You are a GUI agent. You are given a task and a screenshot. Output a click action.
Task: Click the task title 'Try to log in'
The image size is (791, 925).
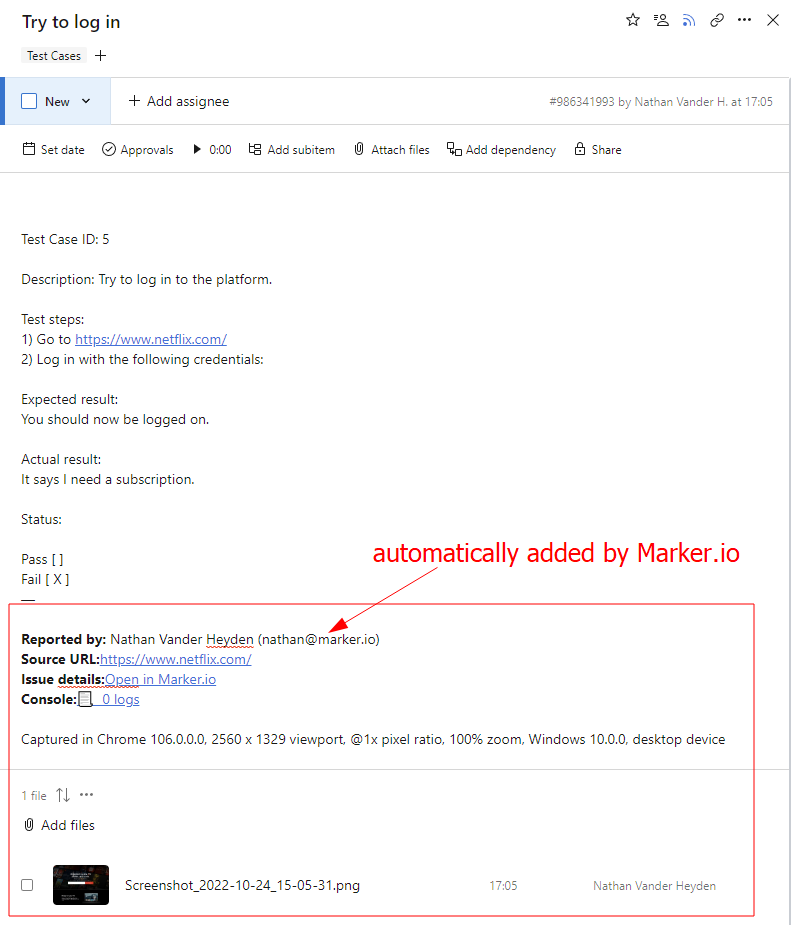click(71, 22)
